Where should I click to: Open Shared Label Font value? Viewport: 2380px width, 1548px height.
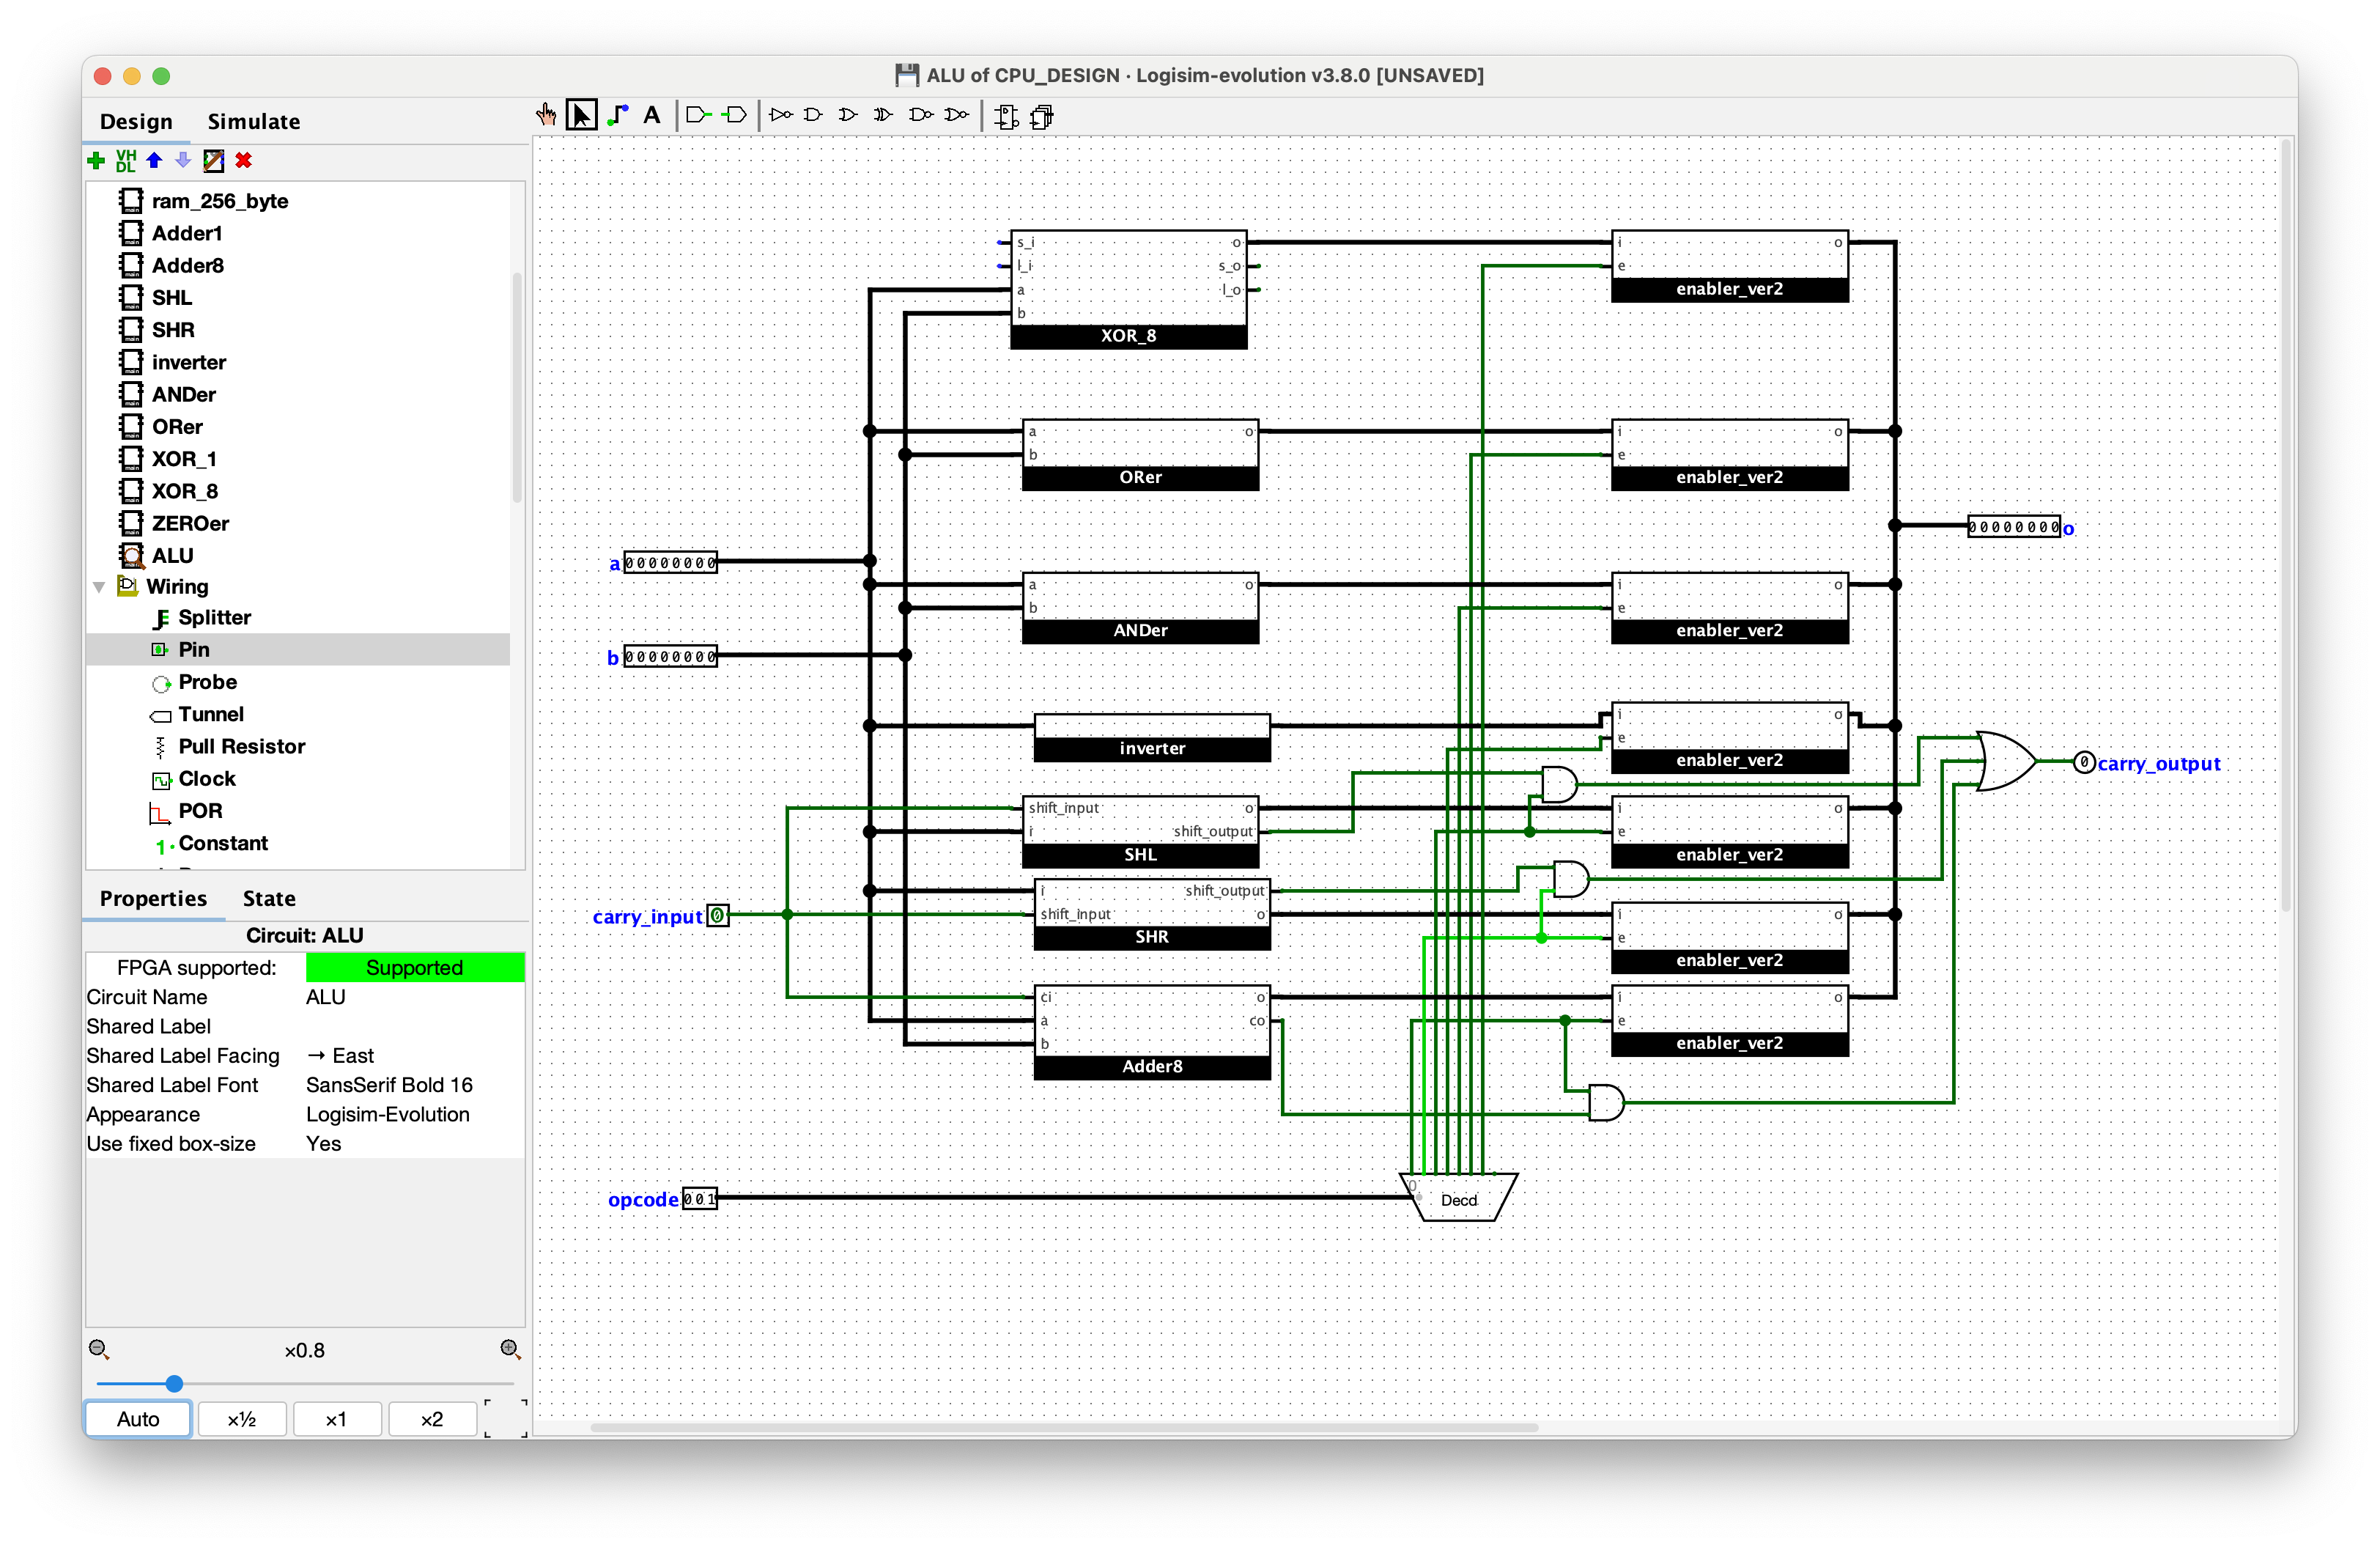click(x=414, y=1085)
